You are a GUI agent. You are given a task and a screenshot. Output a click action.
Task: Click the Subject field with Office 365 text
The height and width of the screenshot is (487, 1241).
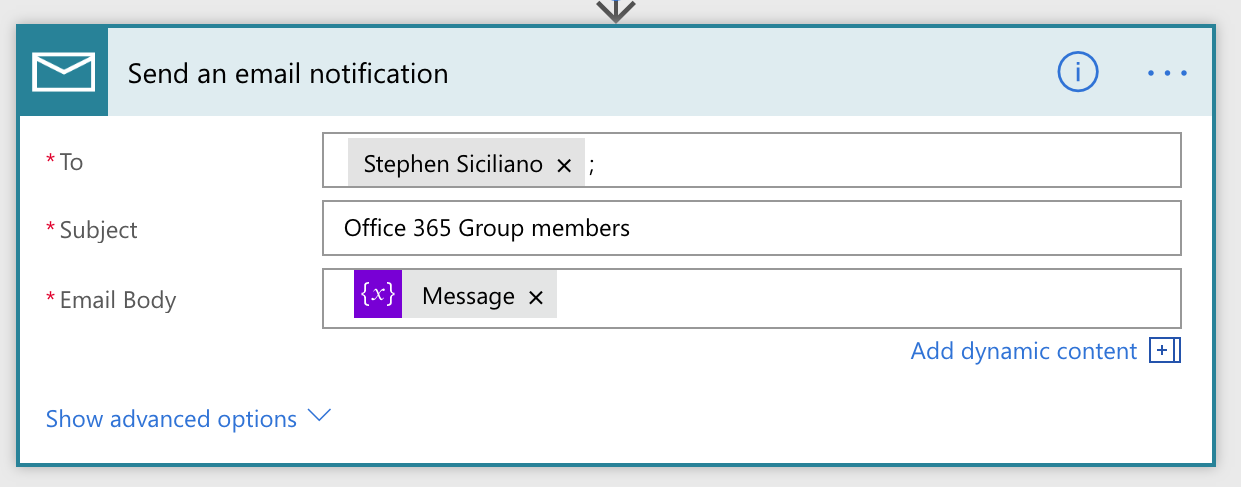pyautogui.click(x=750, y=228)
